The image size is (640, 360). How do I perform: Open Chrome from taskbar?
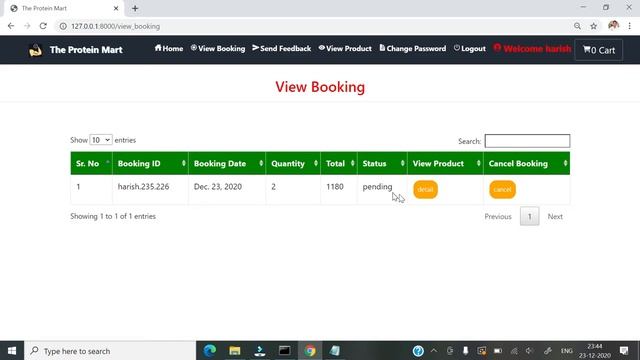(x=310, y=351)
